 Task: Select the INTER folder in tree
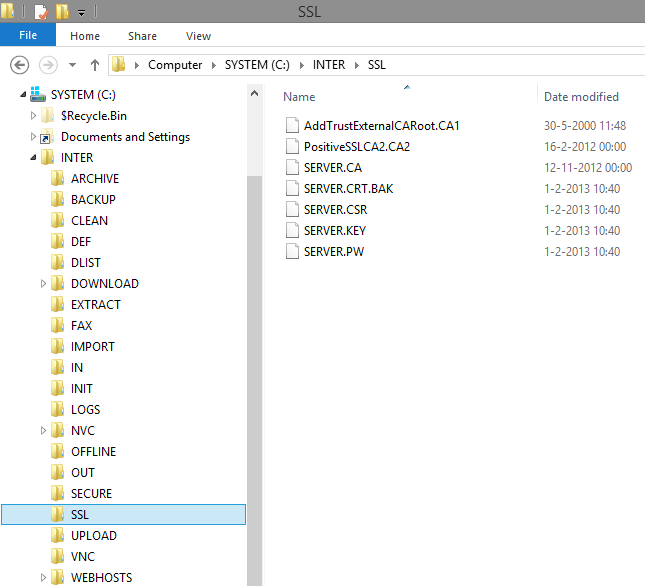[x=77, y=158]
